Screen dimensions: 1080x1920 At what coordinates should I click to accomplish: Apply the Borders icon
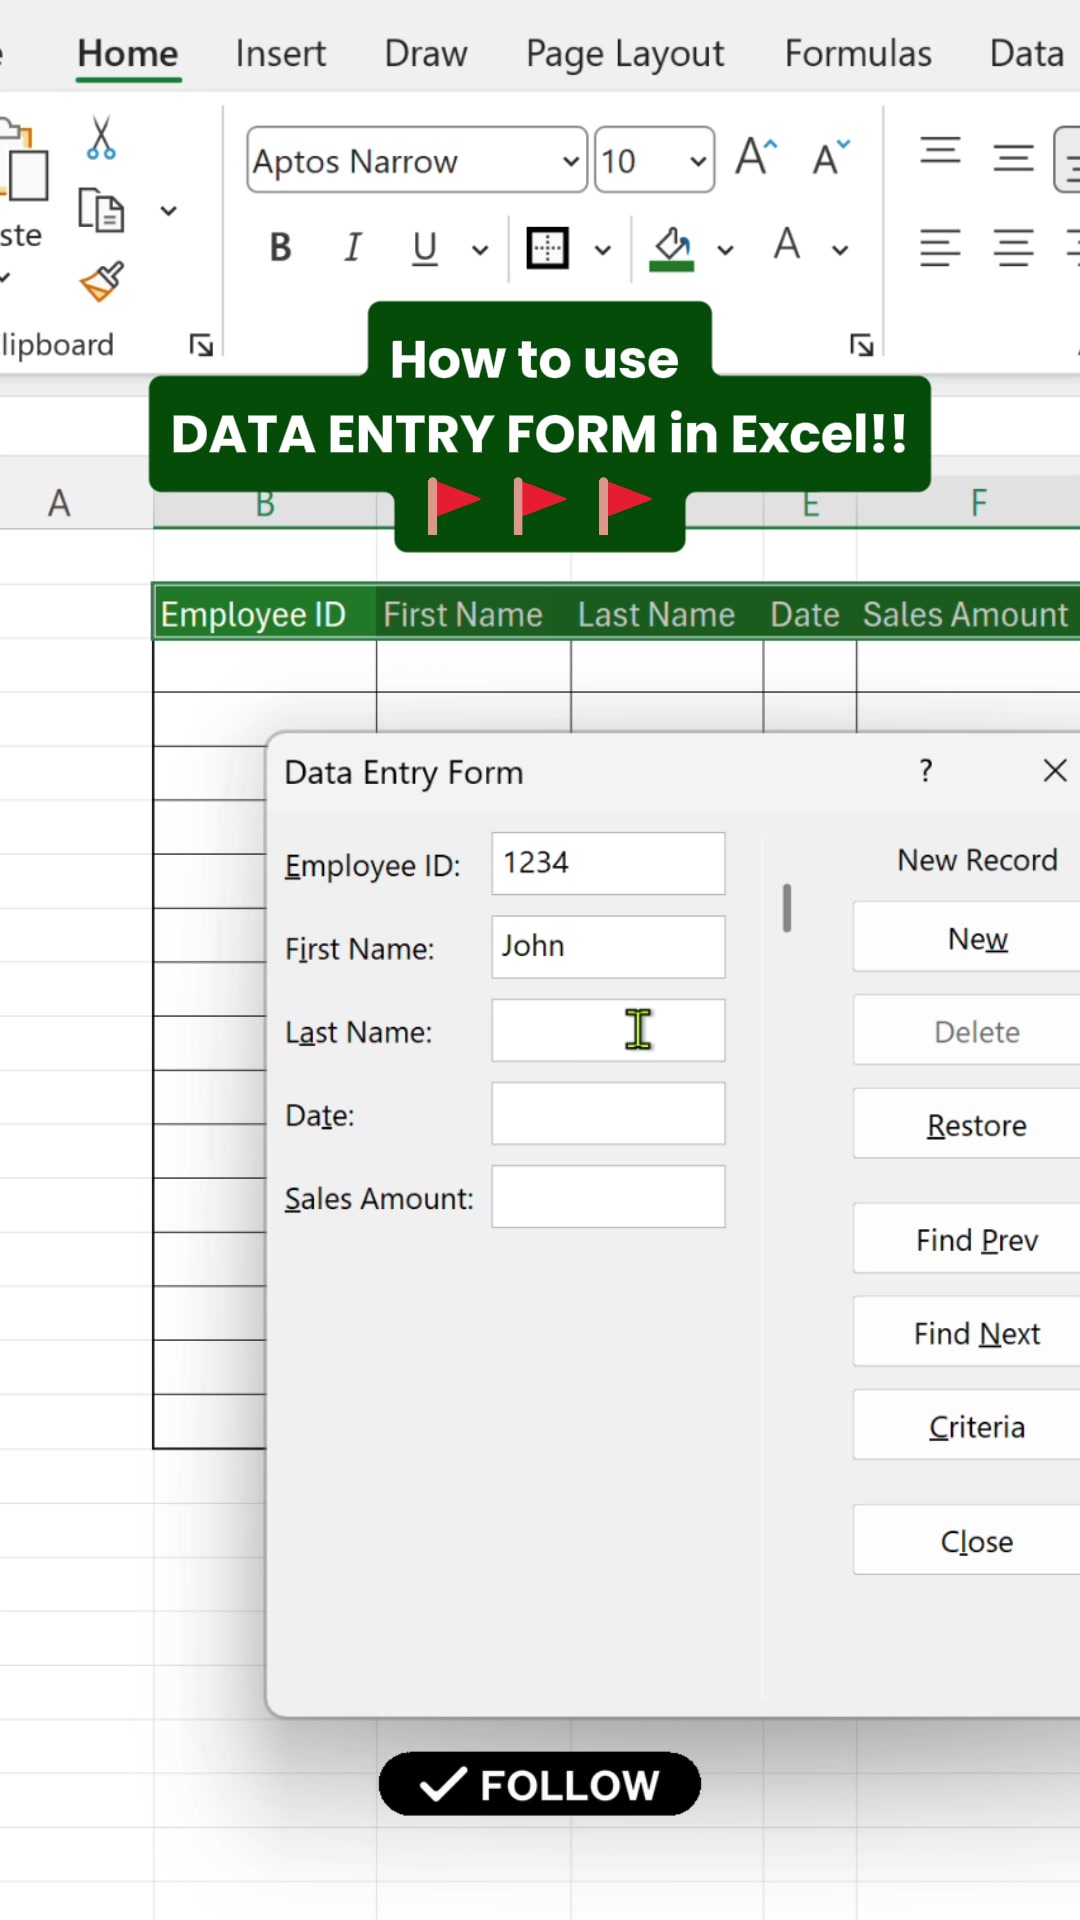click(548, 248)
